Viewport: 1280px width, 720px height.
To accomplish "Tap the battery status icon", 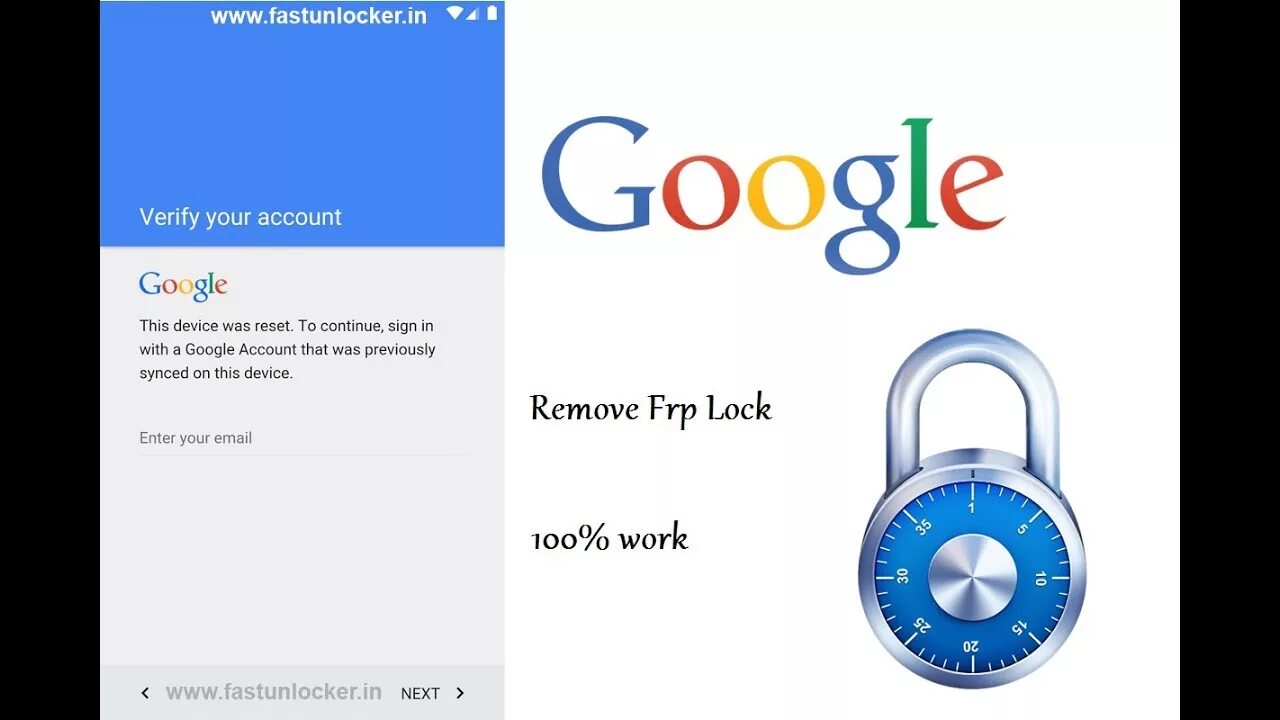I will pos(491,14).
